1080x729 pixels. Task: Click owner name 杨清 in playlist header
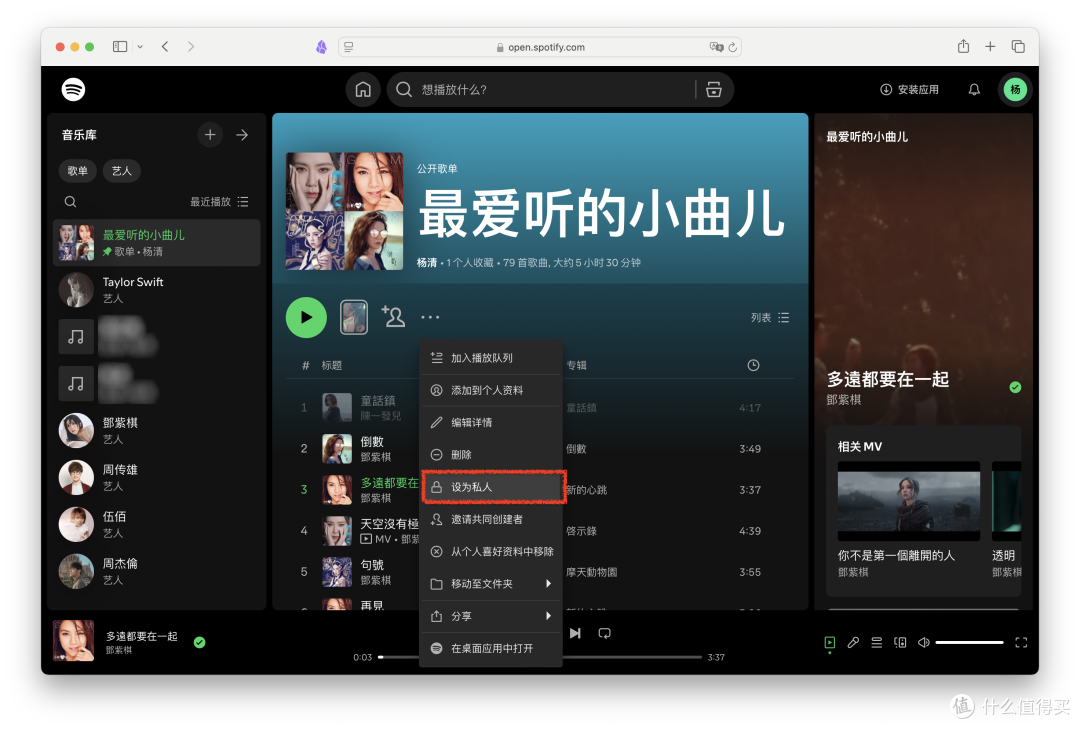click(x=427, y=263)
